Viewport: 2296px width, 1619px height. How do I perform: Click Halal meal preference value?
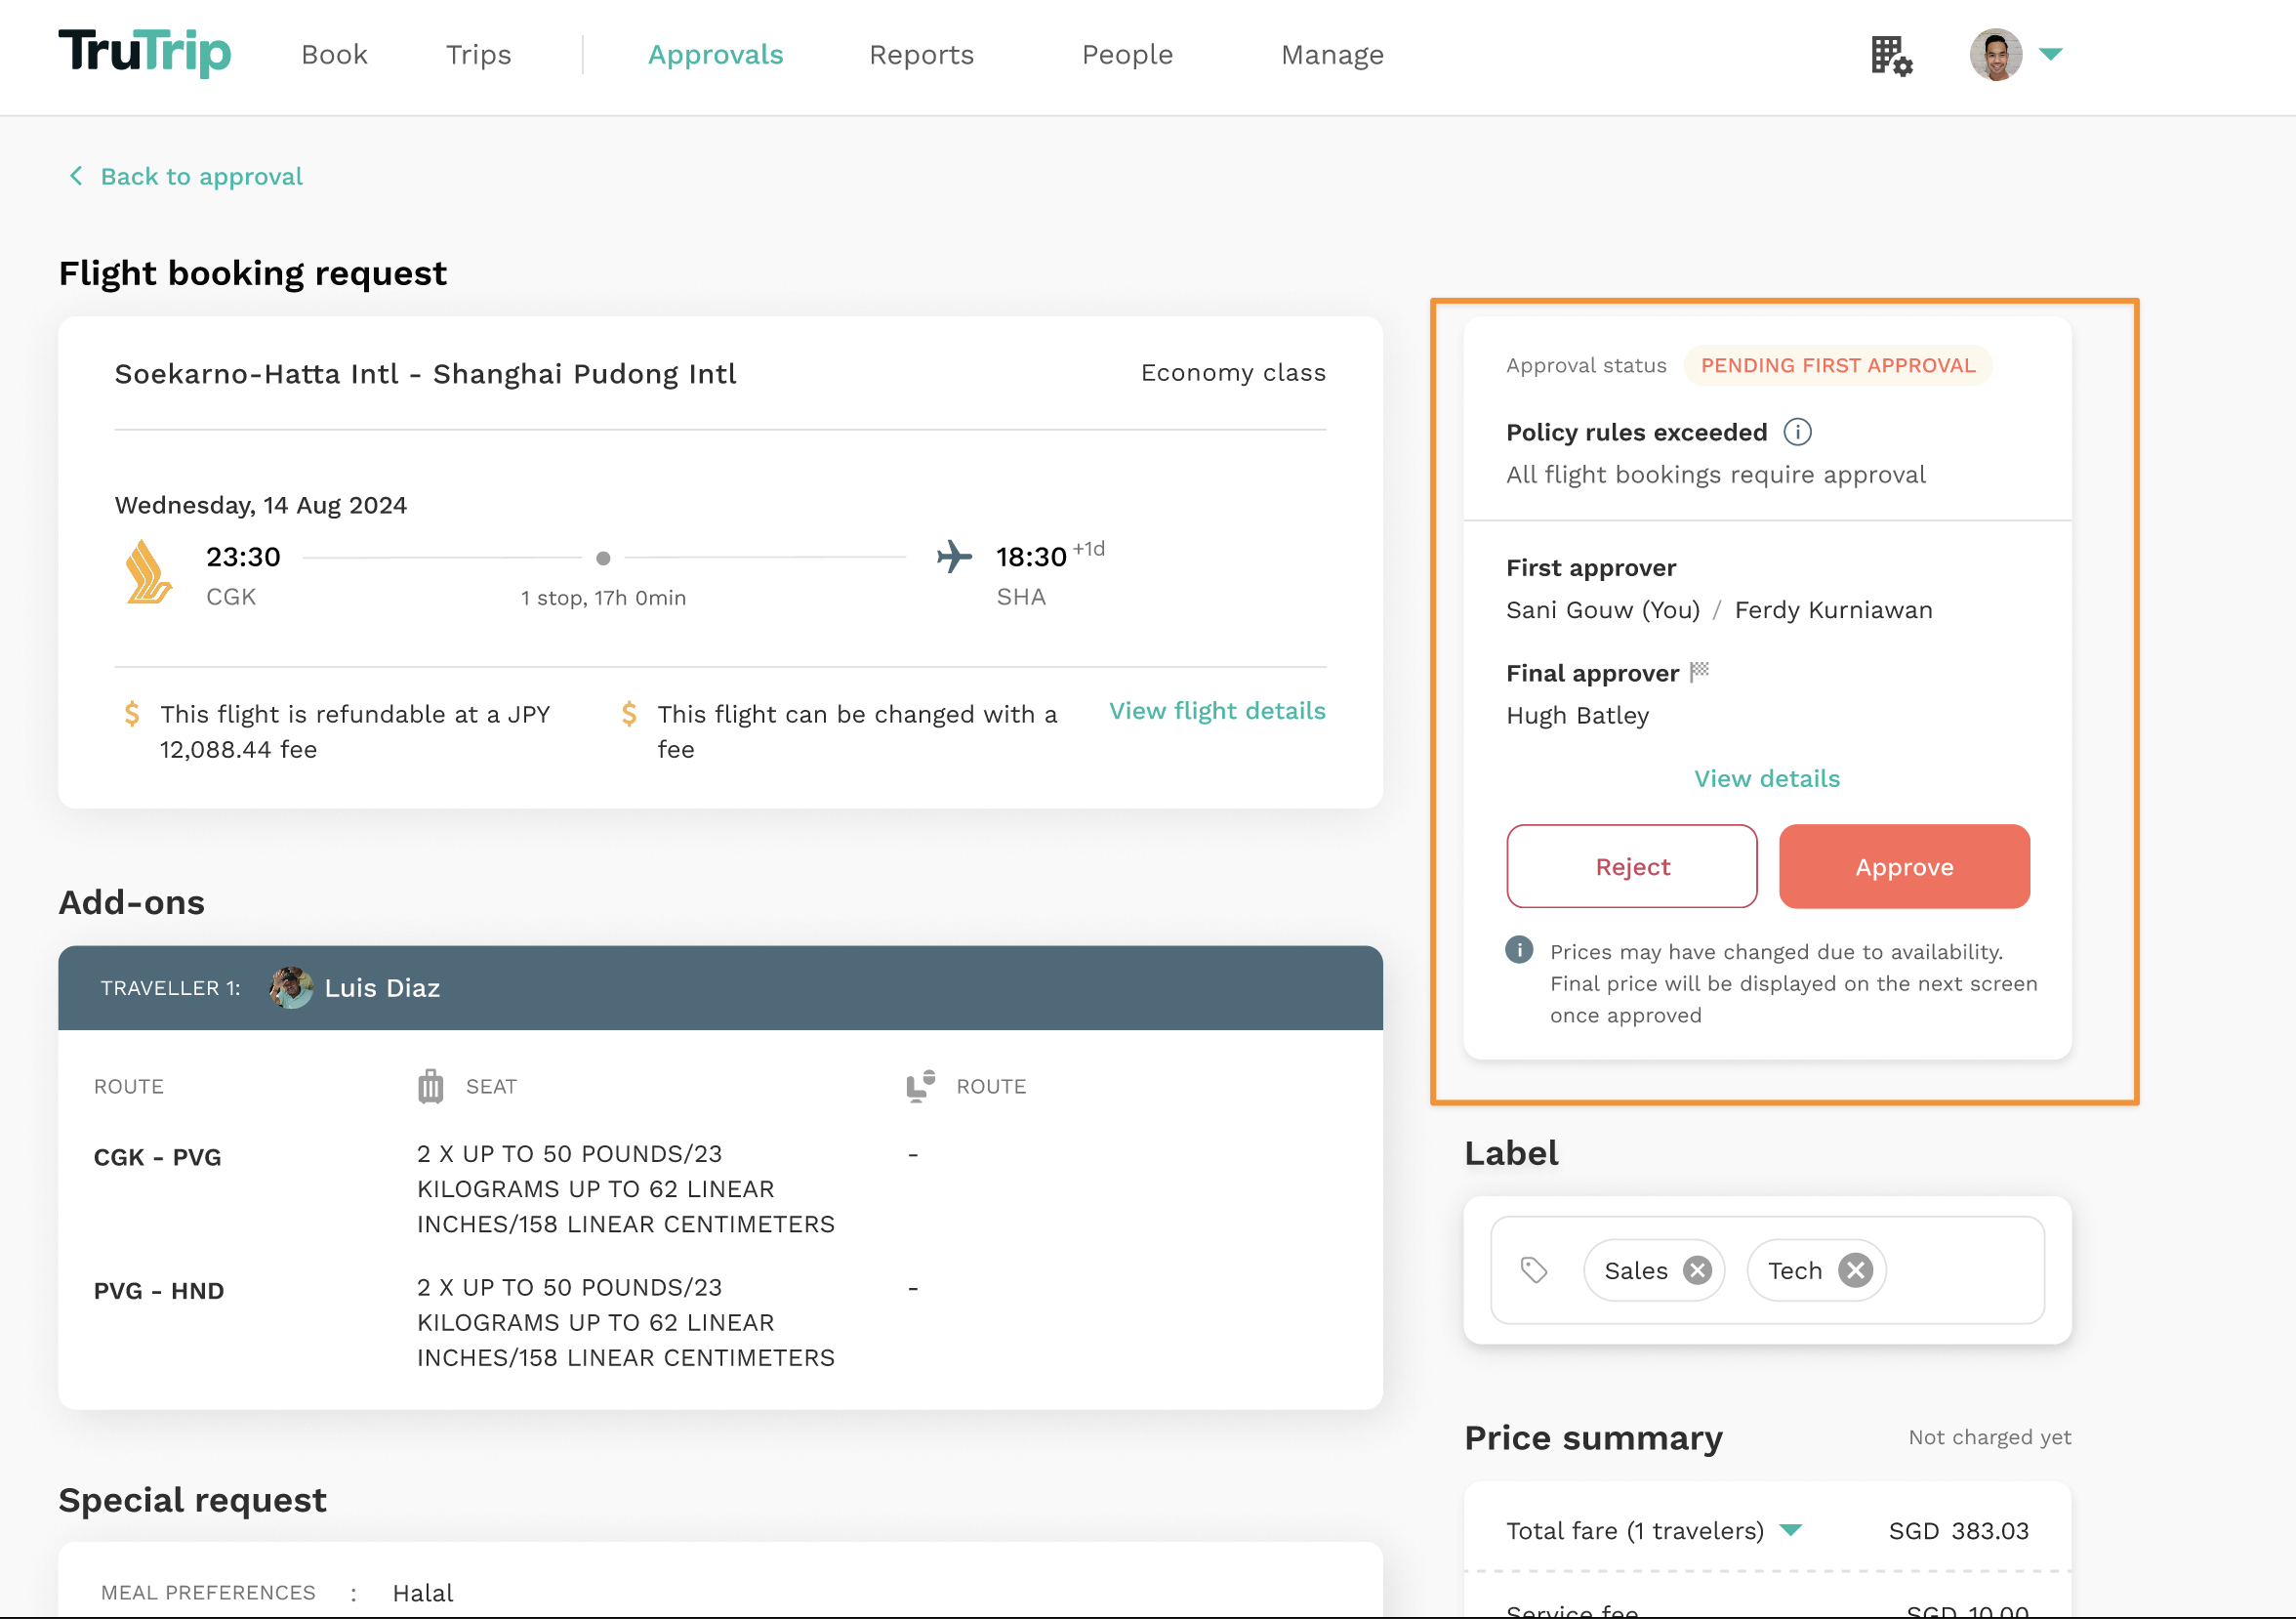[x=422, y=1593]
